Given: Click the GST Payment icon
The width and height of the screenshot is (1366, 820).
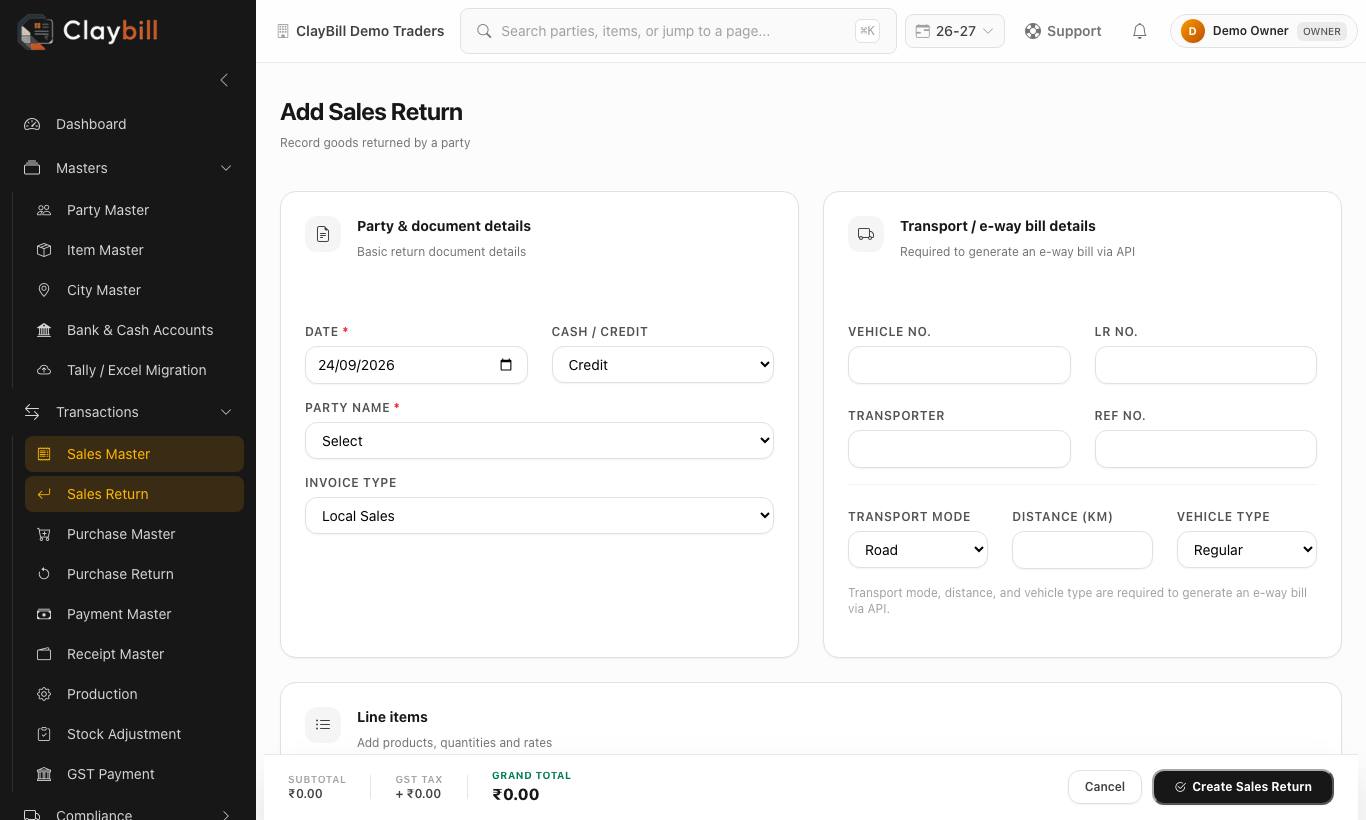Looking at the screenshot, I should [44, 774].
